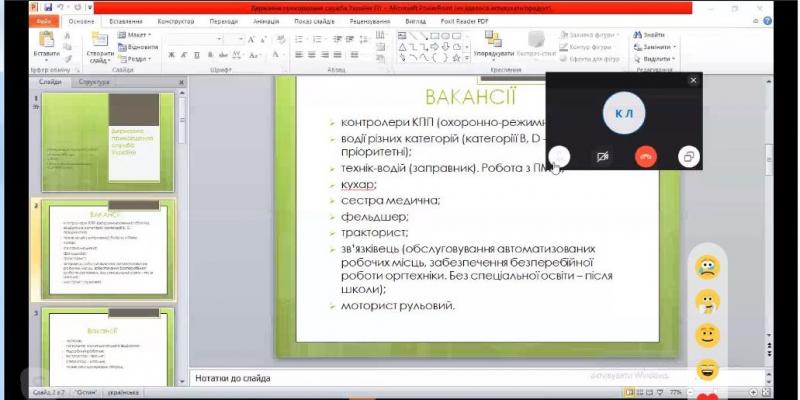This screenshot has width=800, height=400.
Task: Toggle italic text formatting
Action: (182, 55)
